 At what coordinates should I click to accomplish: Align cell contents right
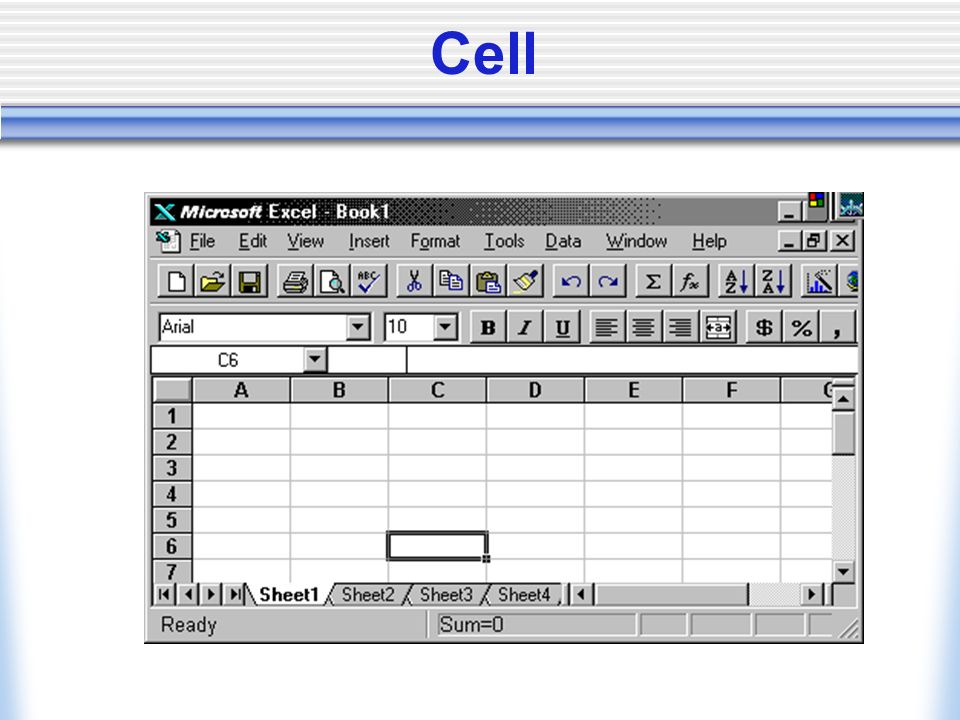tap(680, 328)
